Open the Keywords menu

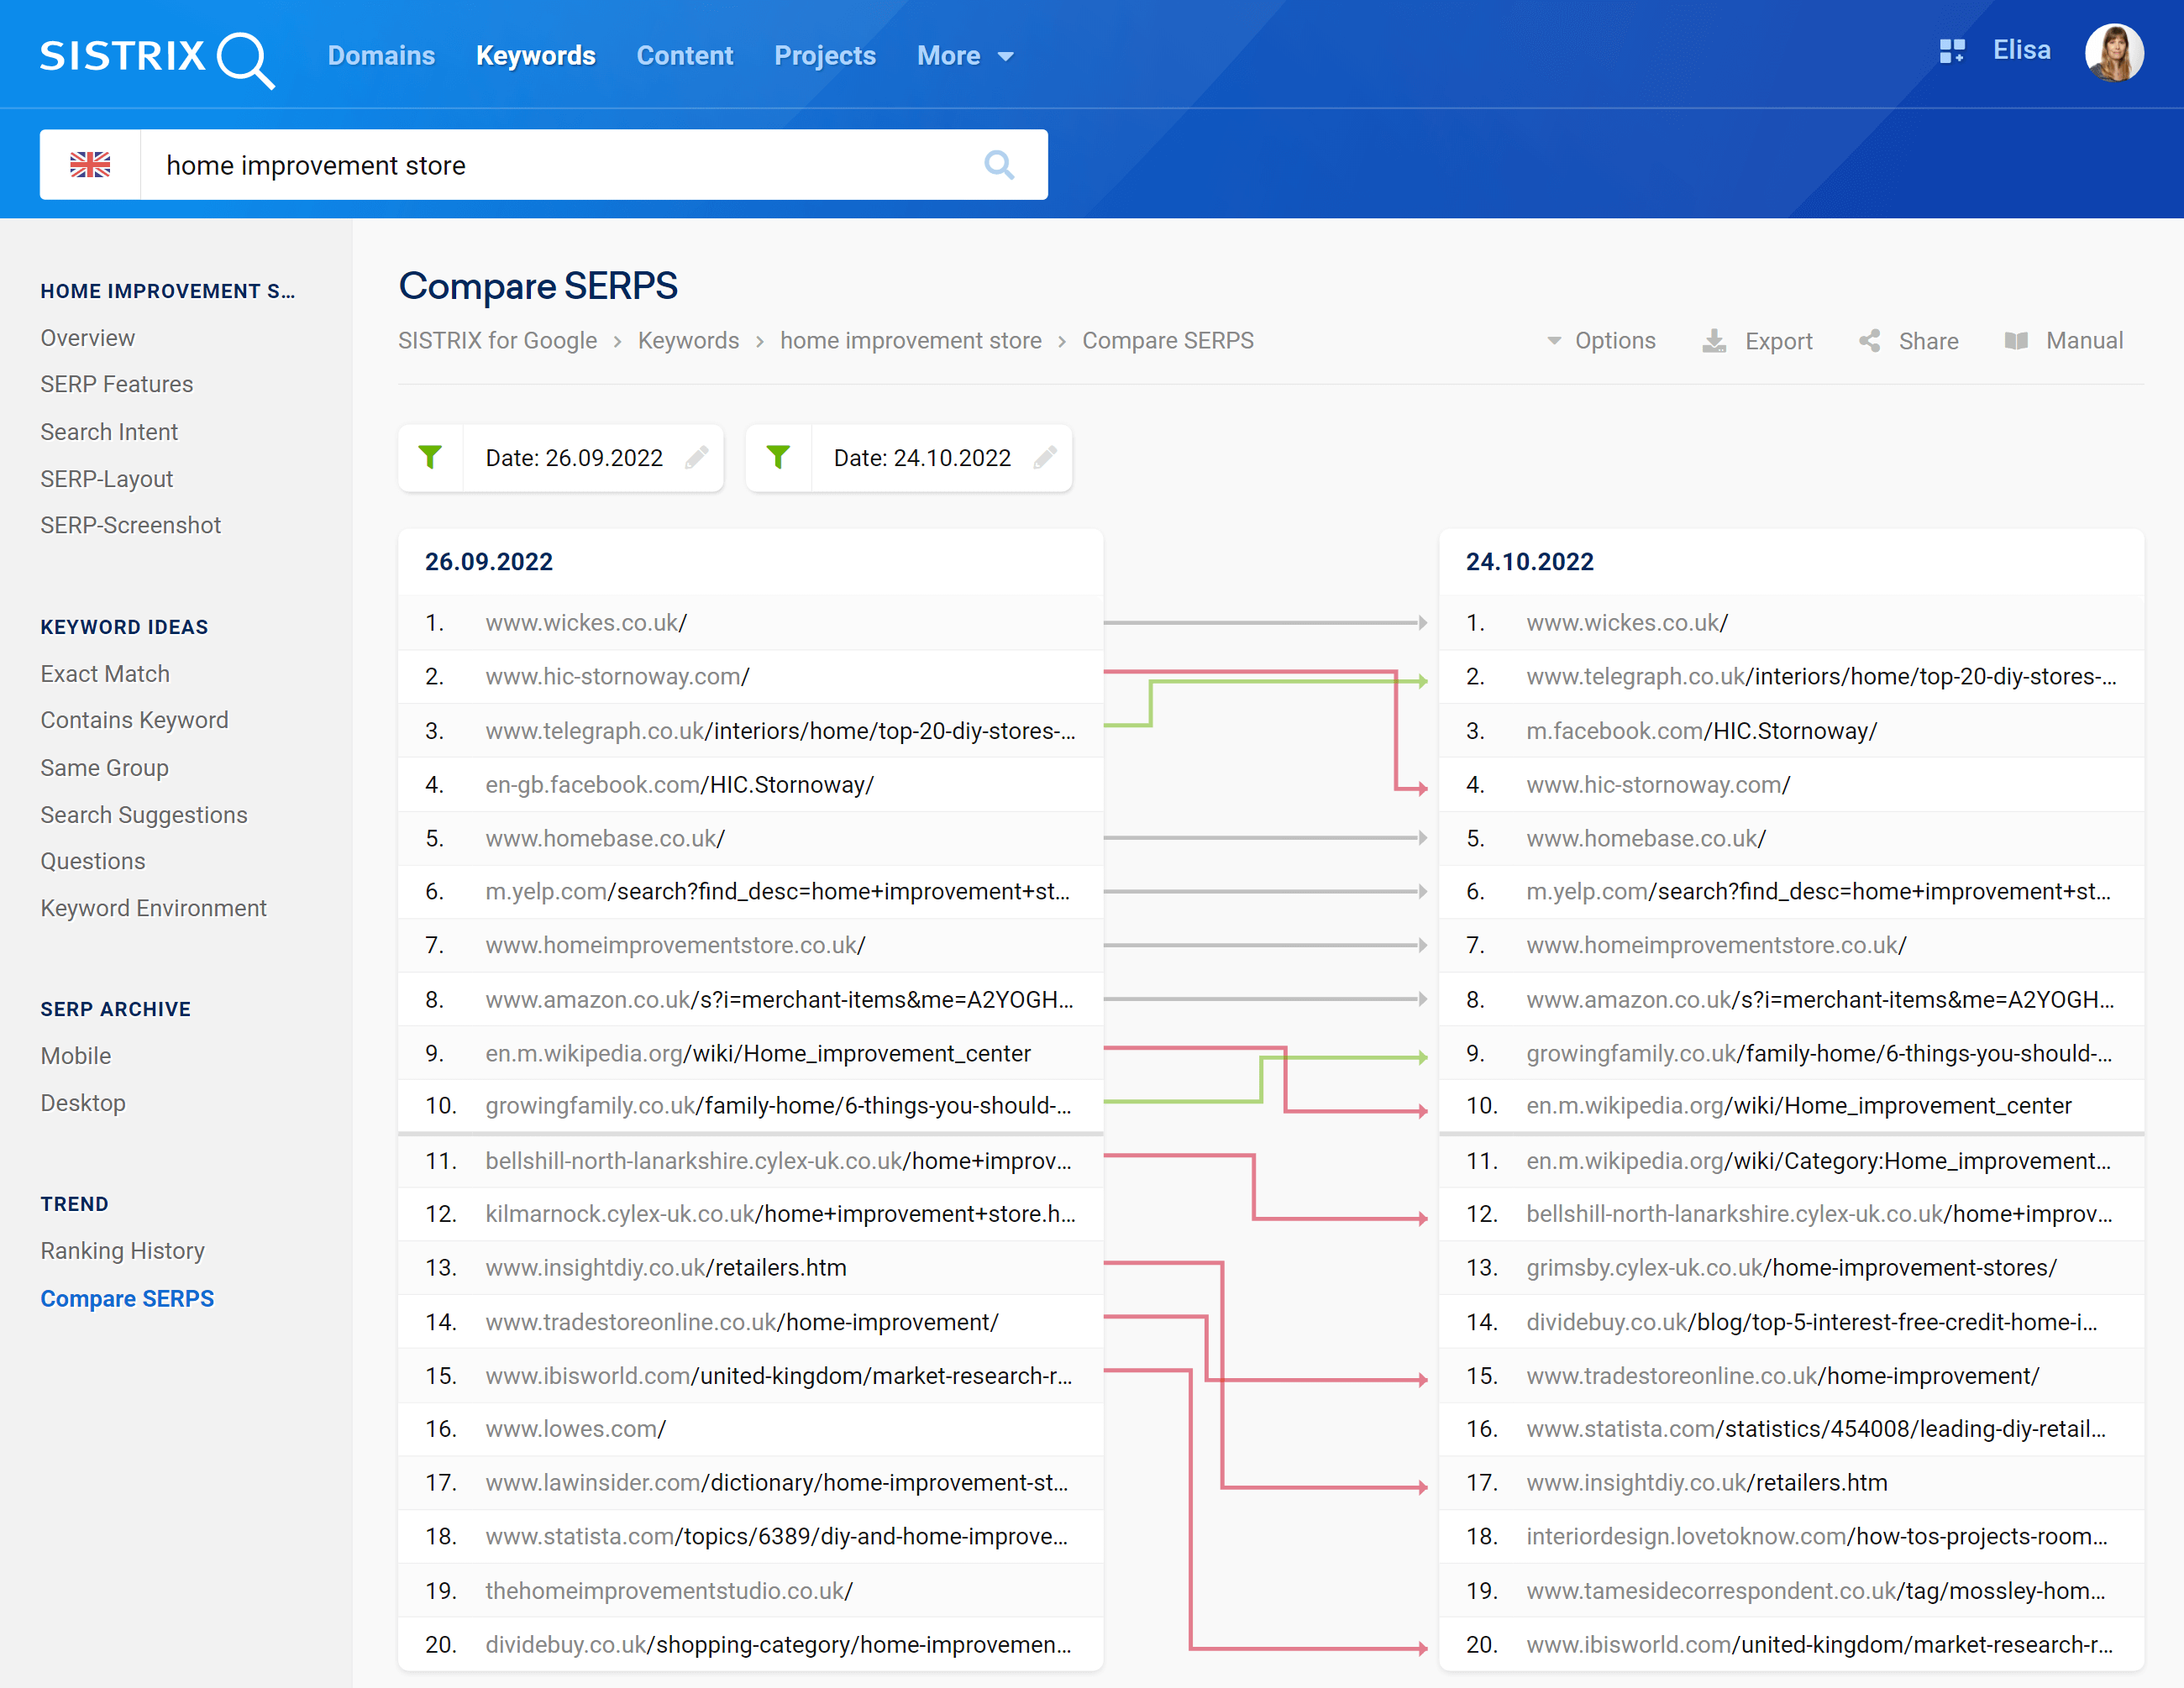tap(536, 56)
